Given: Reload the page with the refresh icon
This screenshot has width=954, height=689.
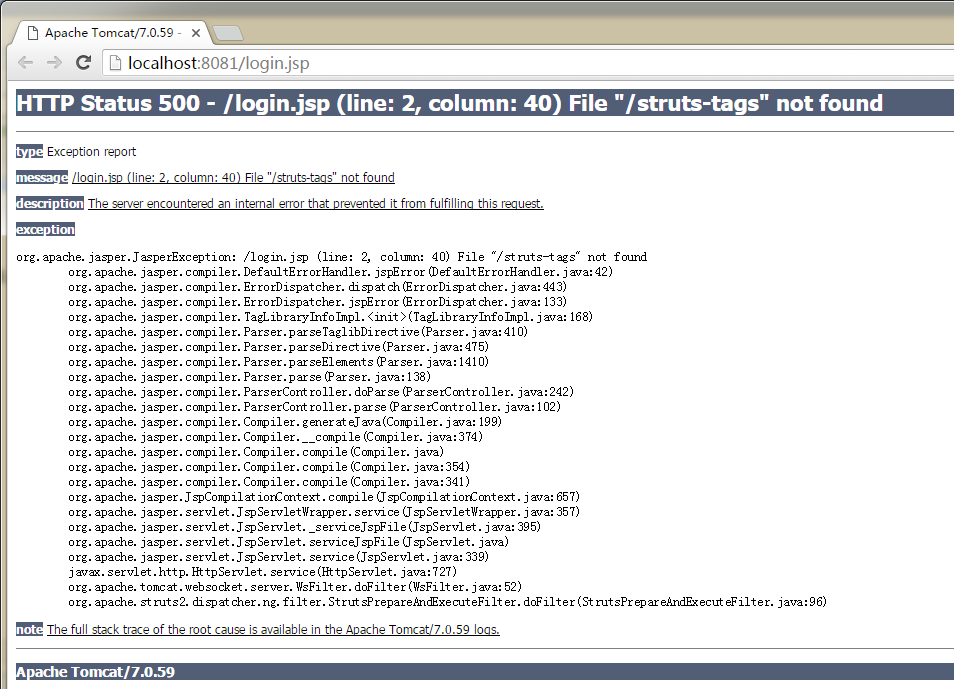Looking at the screenshot, I should pyautogui.click(x=83, y=62).
